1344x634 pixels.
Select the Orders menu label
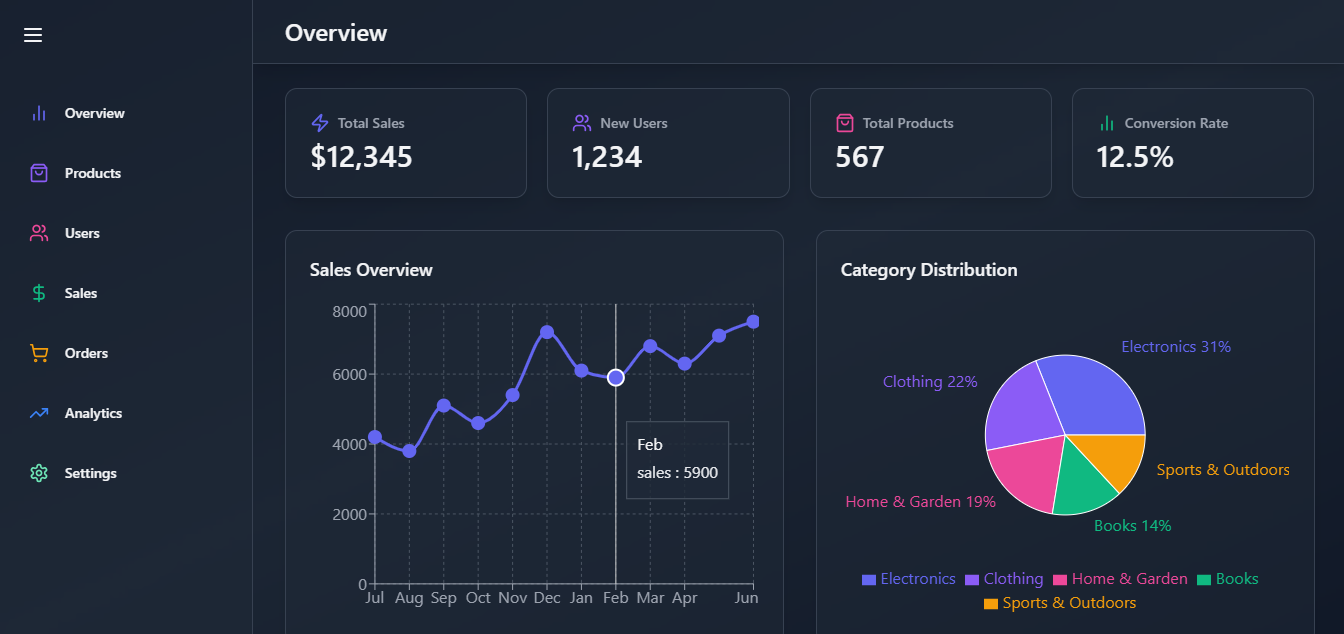(86, 353)
